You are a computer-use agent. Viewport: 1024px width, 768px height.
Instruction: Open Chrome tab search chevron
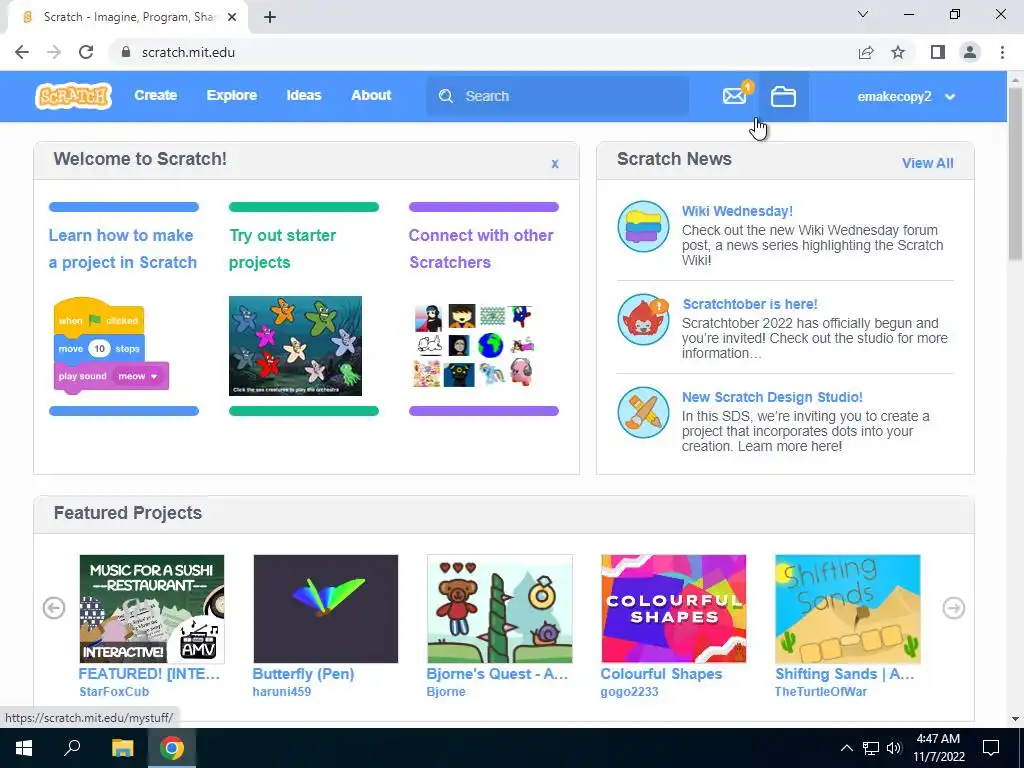[x=863, y=14]
